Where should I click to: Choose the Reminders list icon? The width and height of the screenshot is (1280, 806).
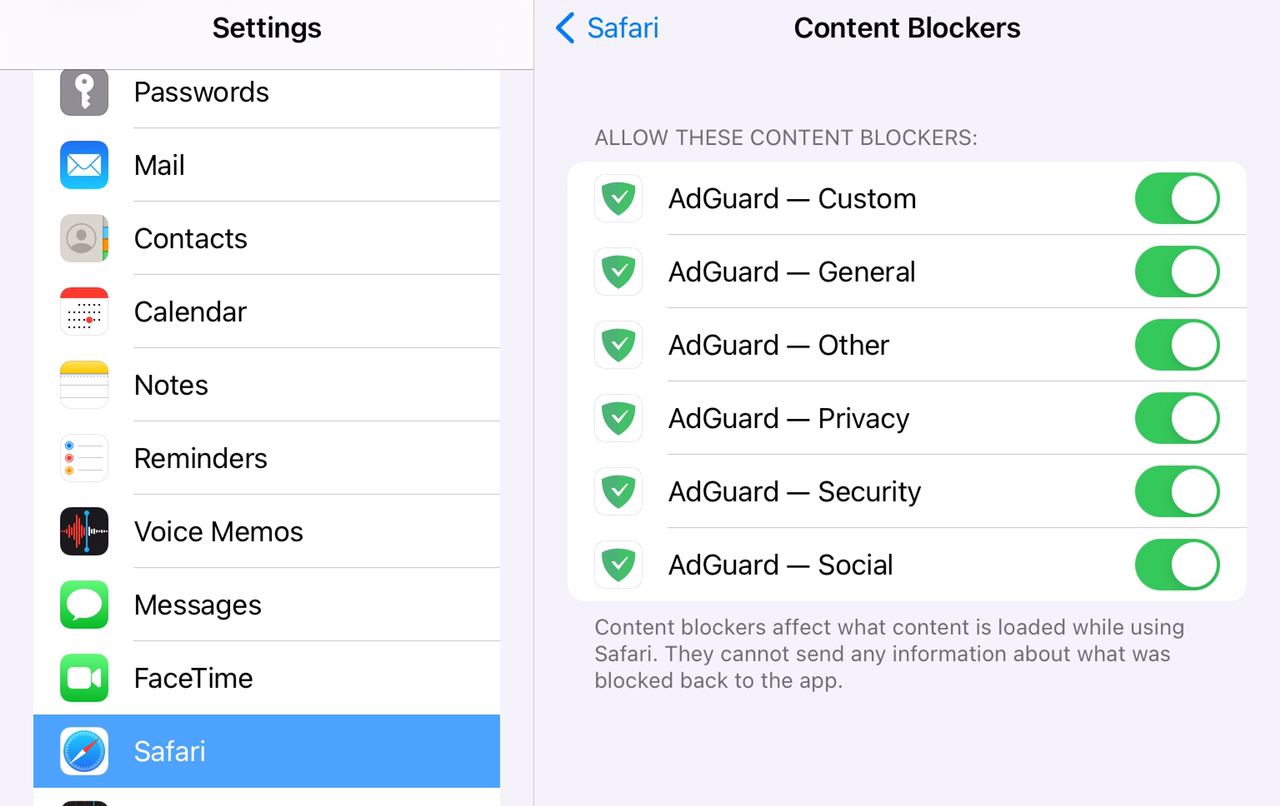point(84,458)
